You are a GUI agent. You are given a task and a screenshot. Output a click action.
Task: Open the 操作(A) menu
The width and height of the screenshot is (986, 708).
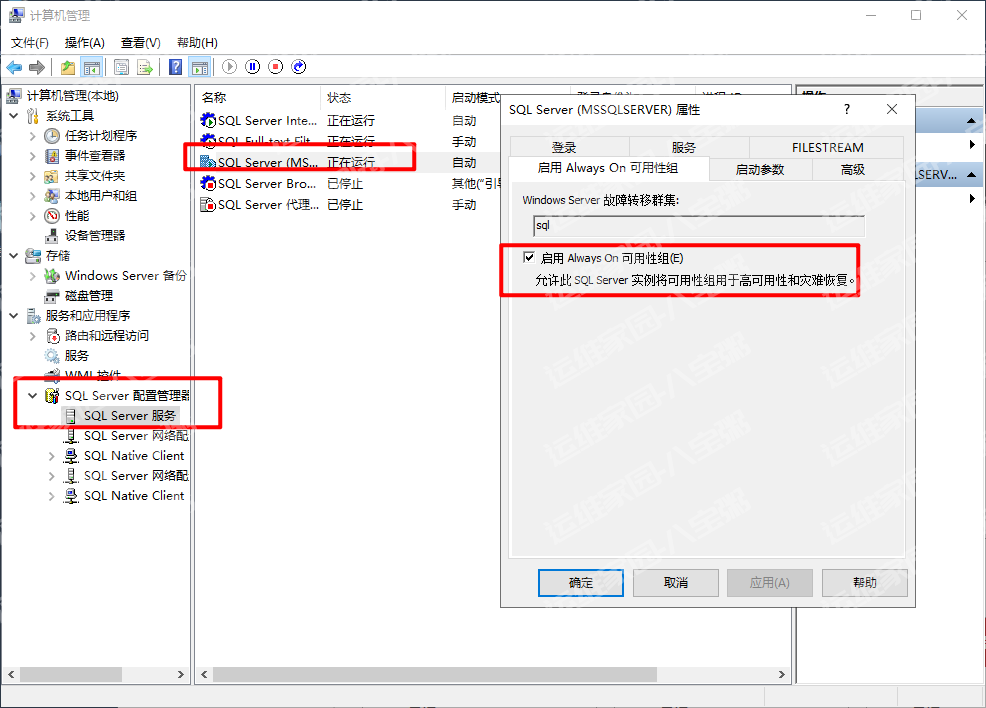click(84, 43)
